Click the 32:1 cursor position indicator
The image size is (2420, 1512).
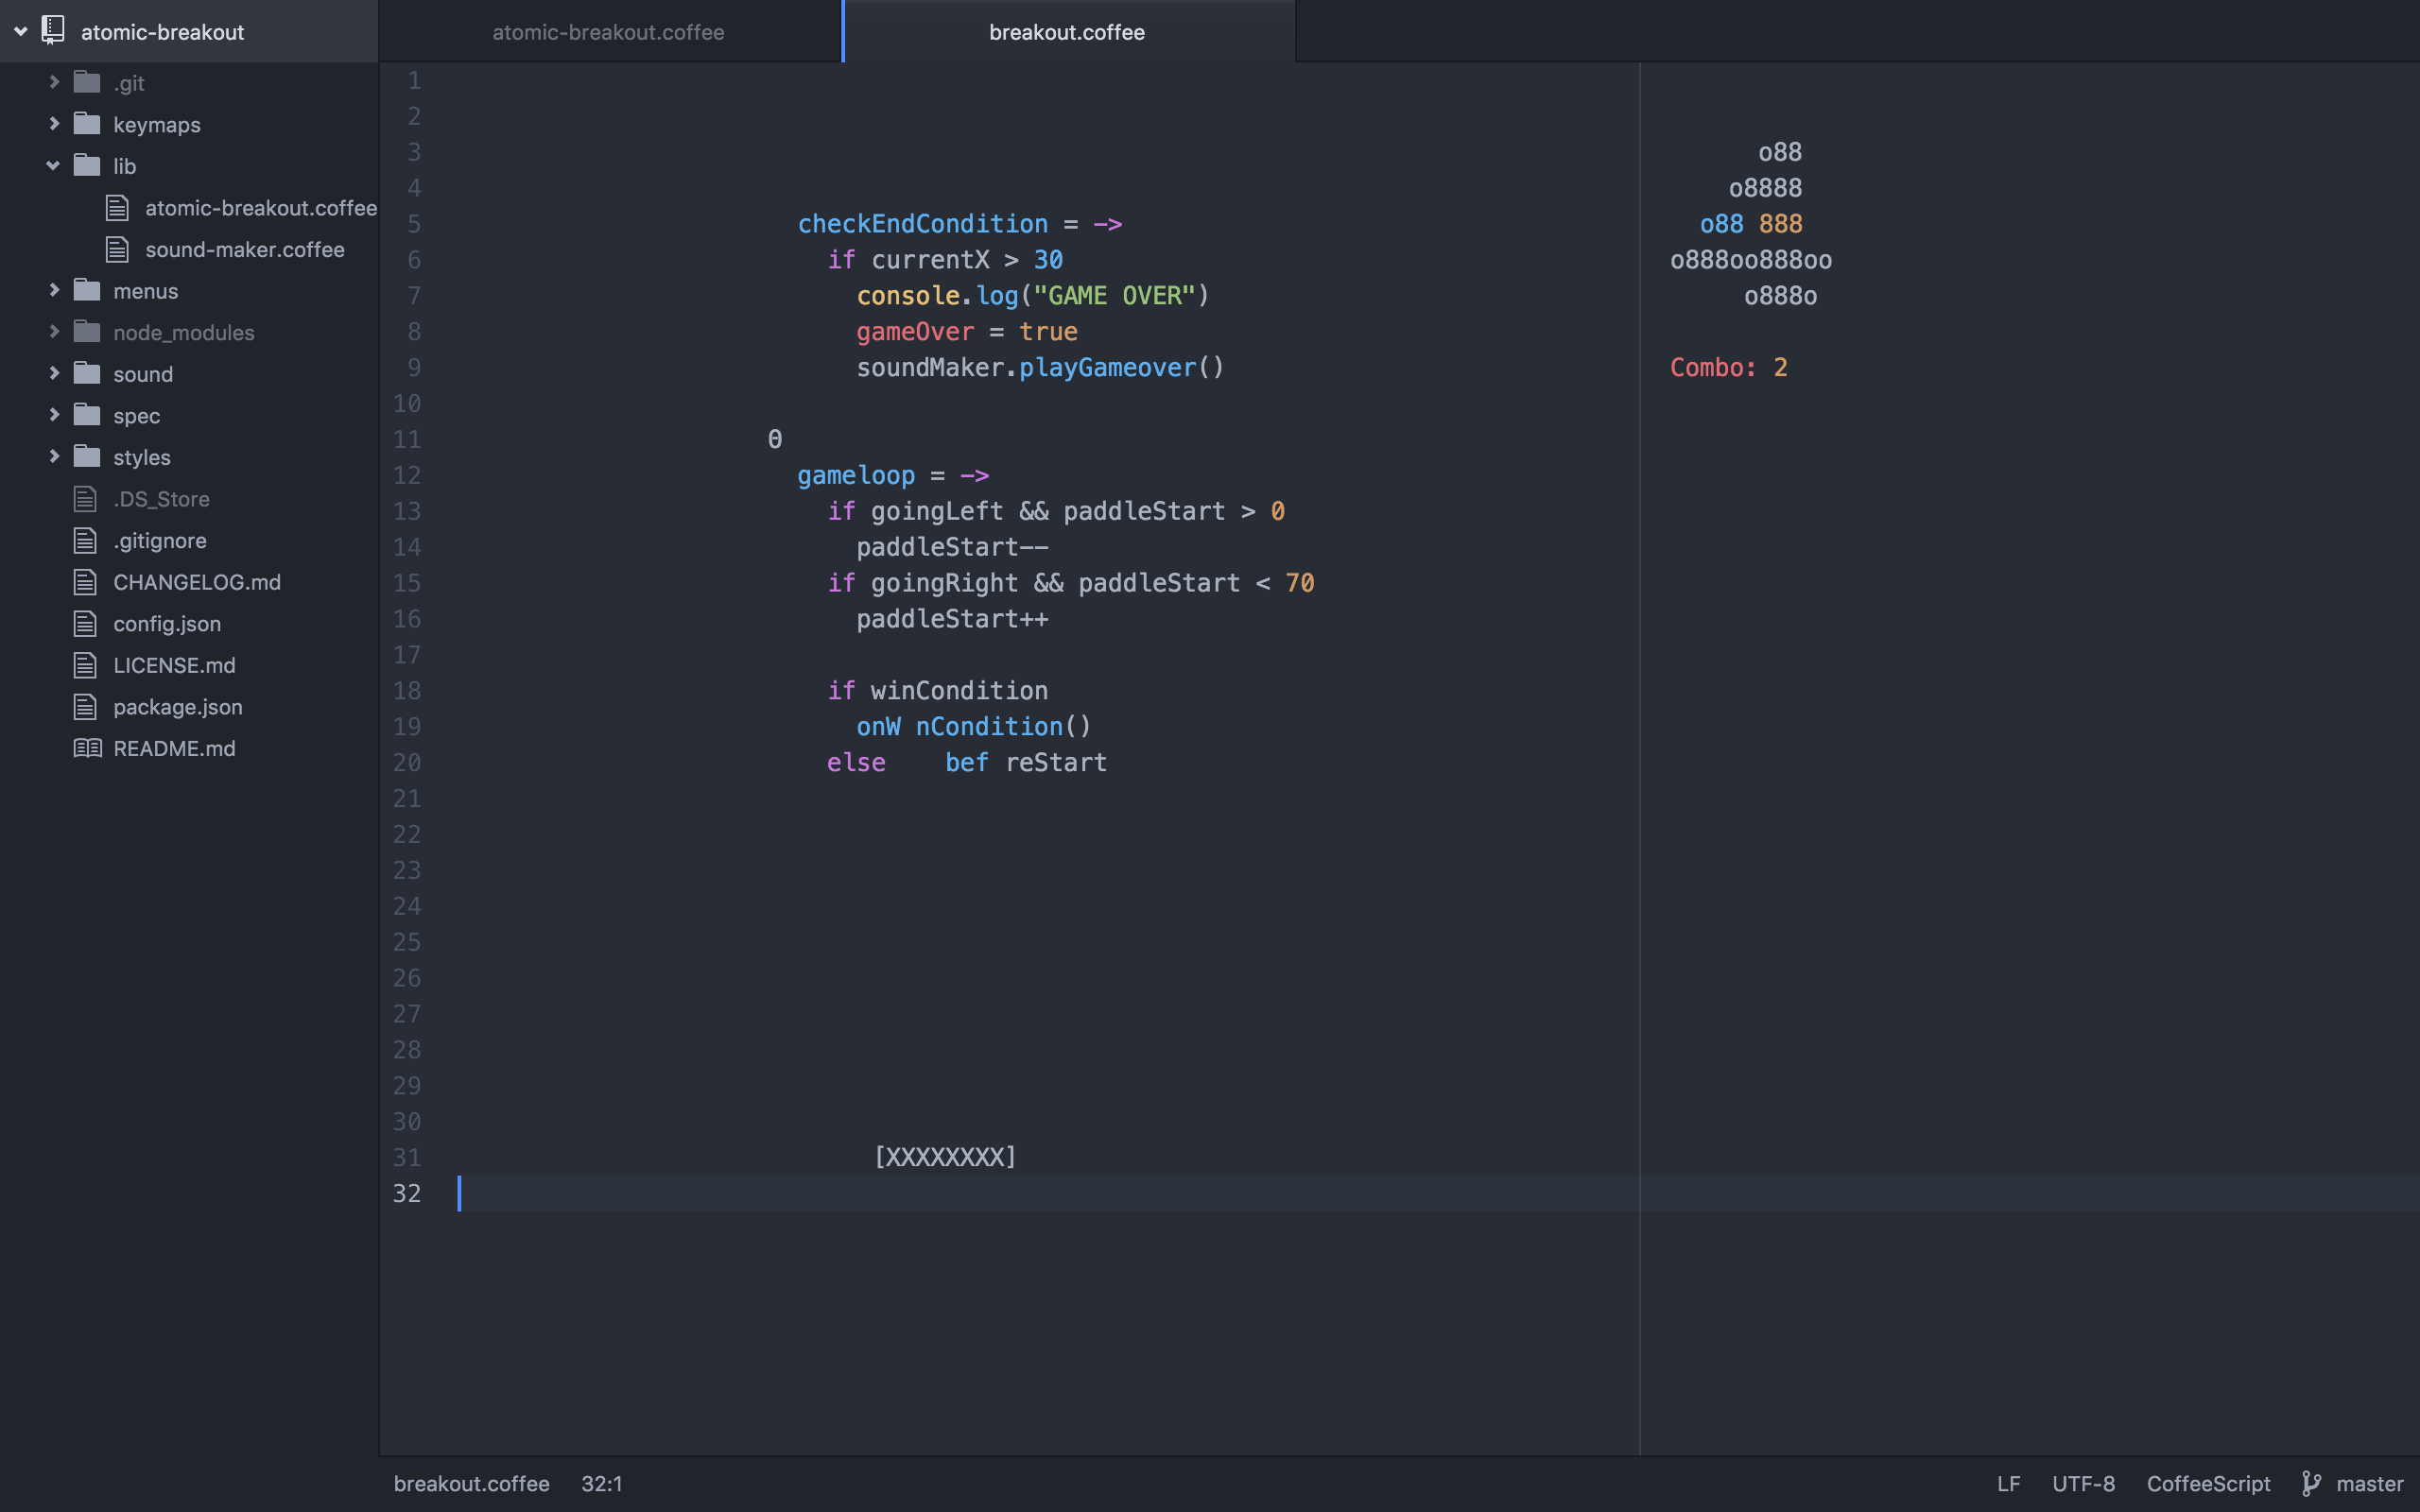(601, 1483)
